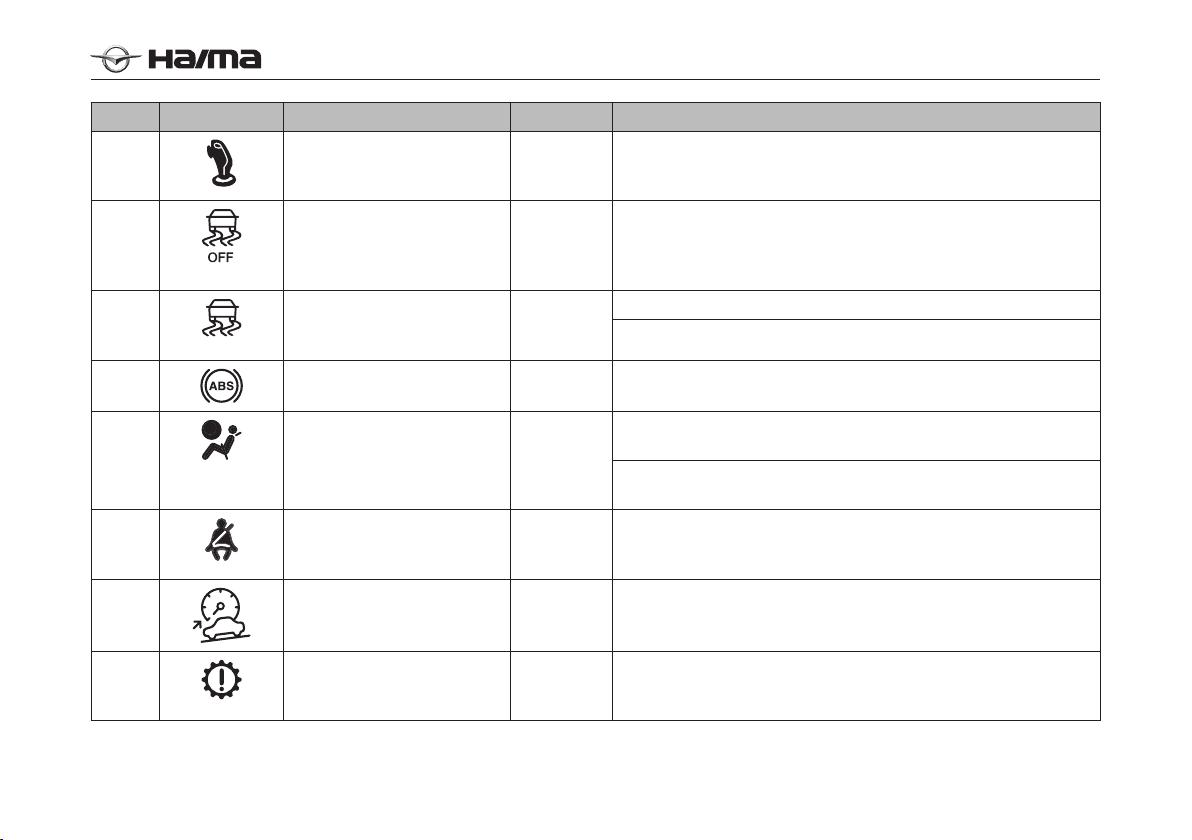
Task: Select the gray header cell above the icons column
Action: click(x=221, y=117)
